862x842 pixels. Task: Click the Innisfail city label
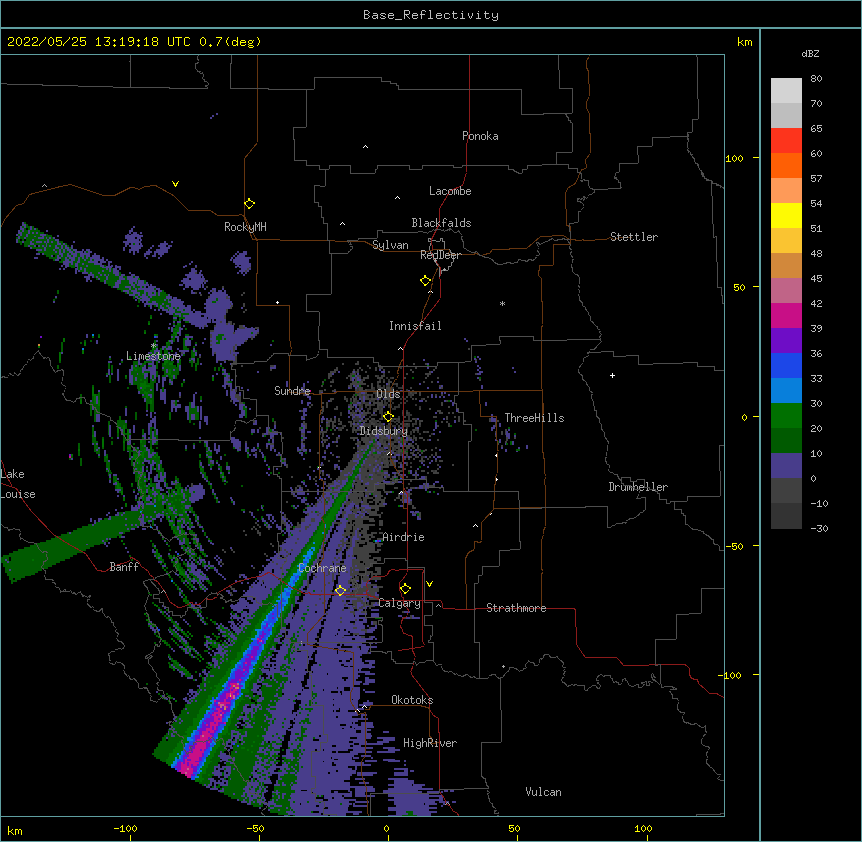pos(415,326)
